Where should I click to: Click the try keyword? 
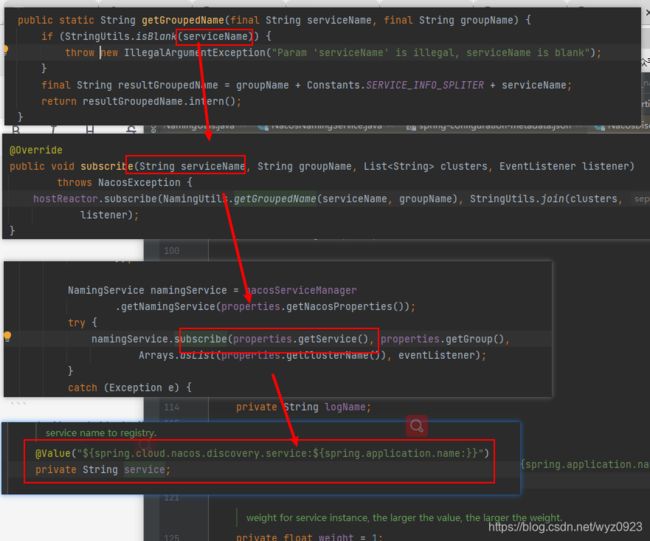pos(77,323)
